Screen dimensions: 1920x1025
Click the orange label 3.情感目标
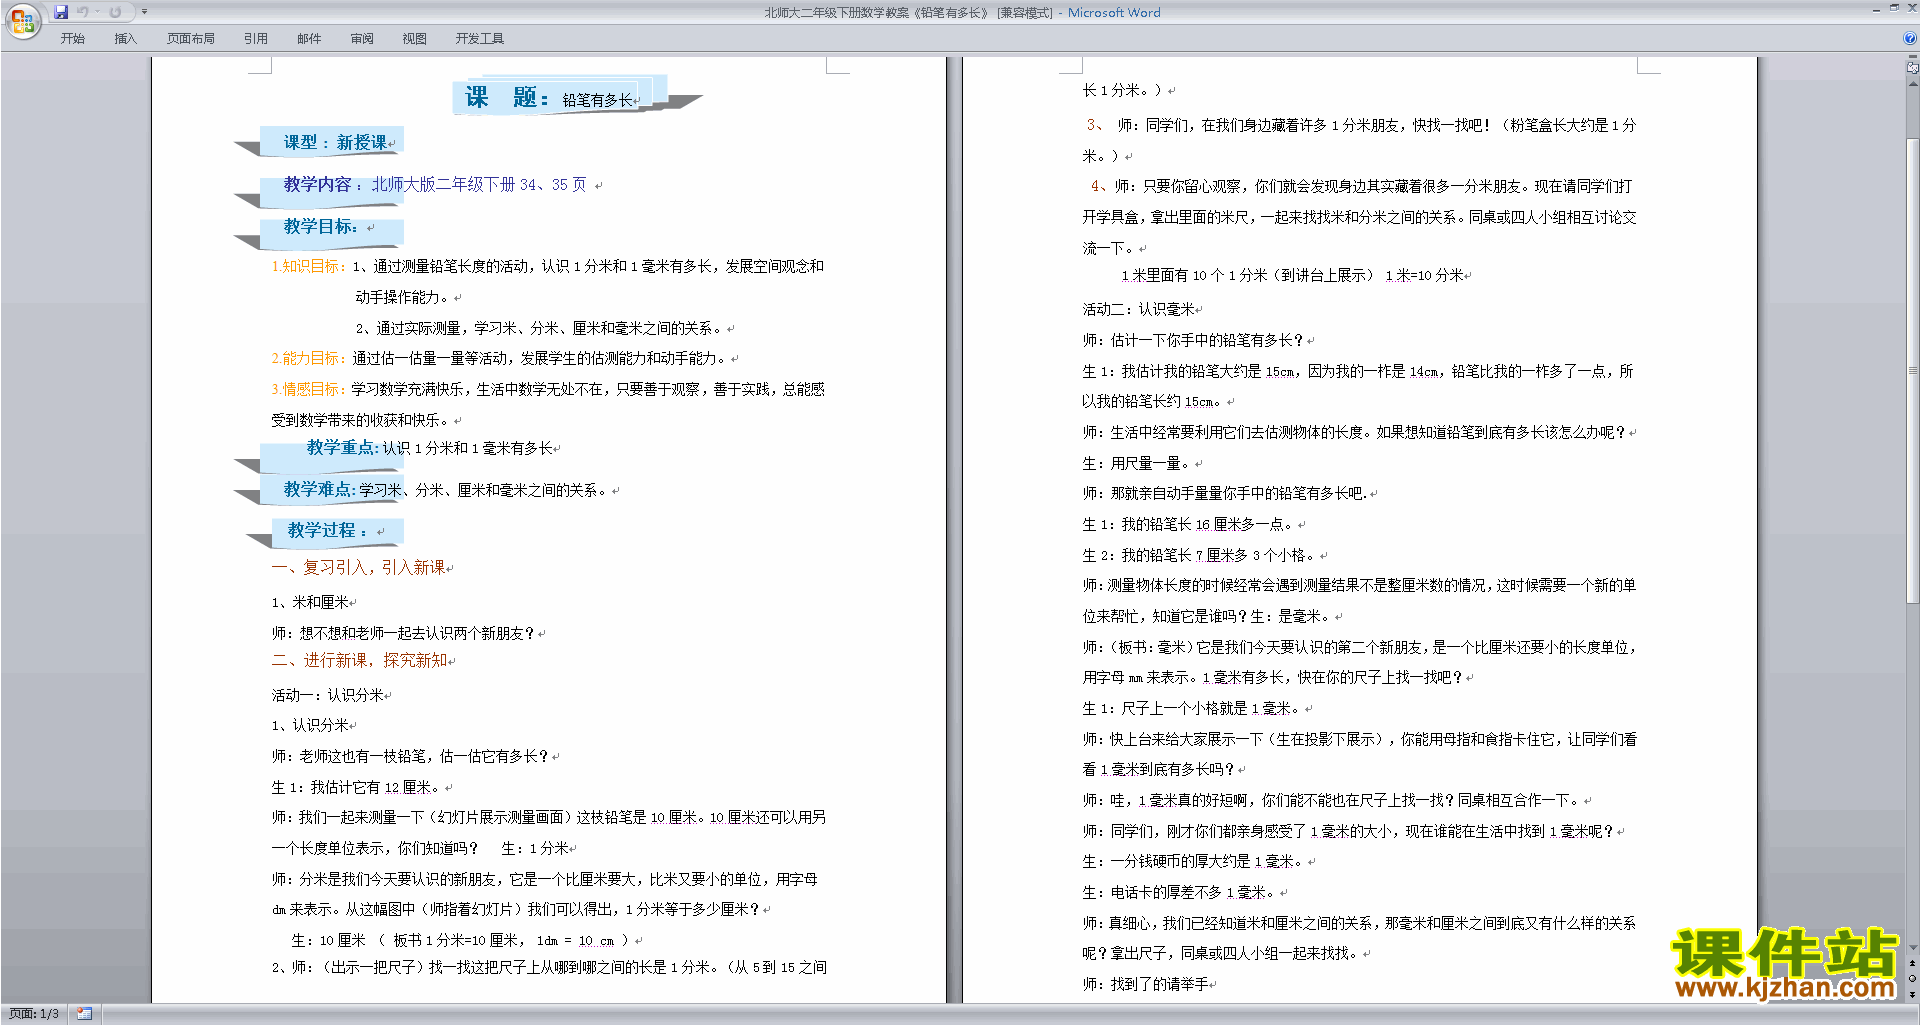click(308, 389)
